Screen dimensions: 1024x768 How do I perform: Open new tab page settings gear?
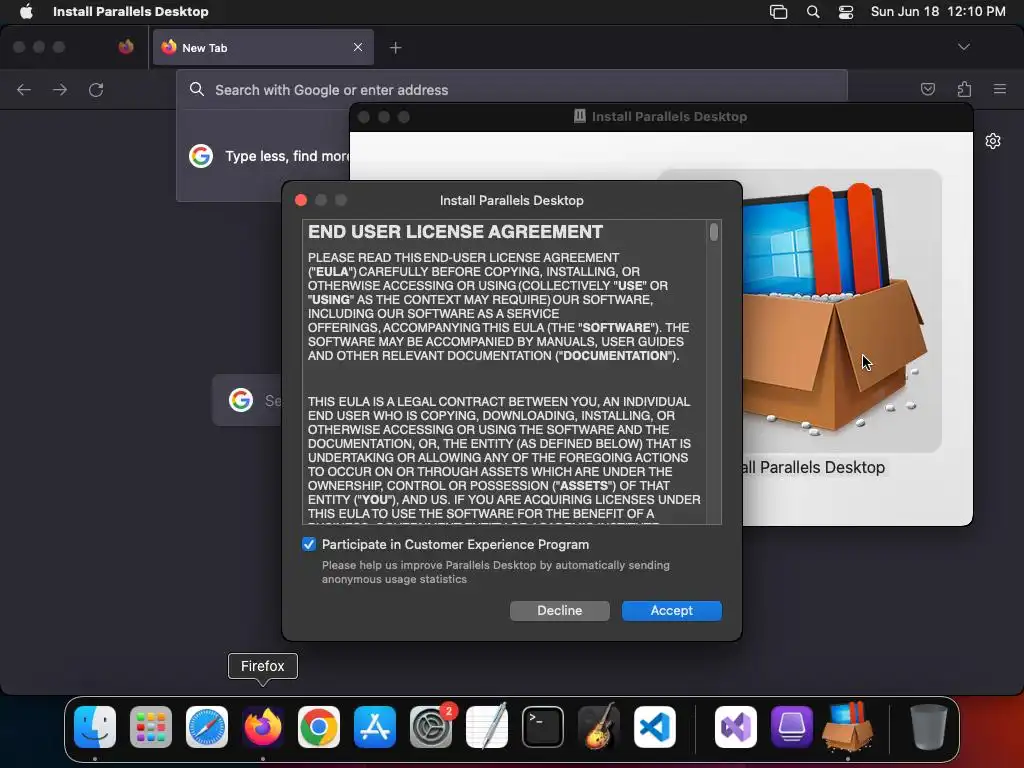point(993,141)
